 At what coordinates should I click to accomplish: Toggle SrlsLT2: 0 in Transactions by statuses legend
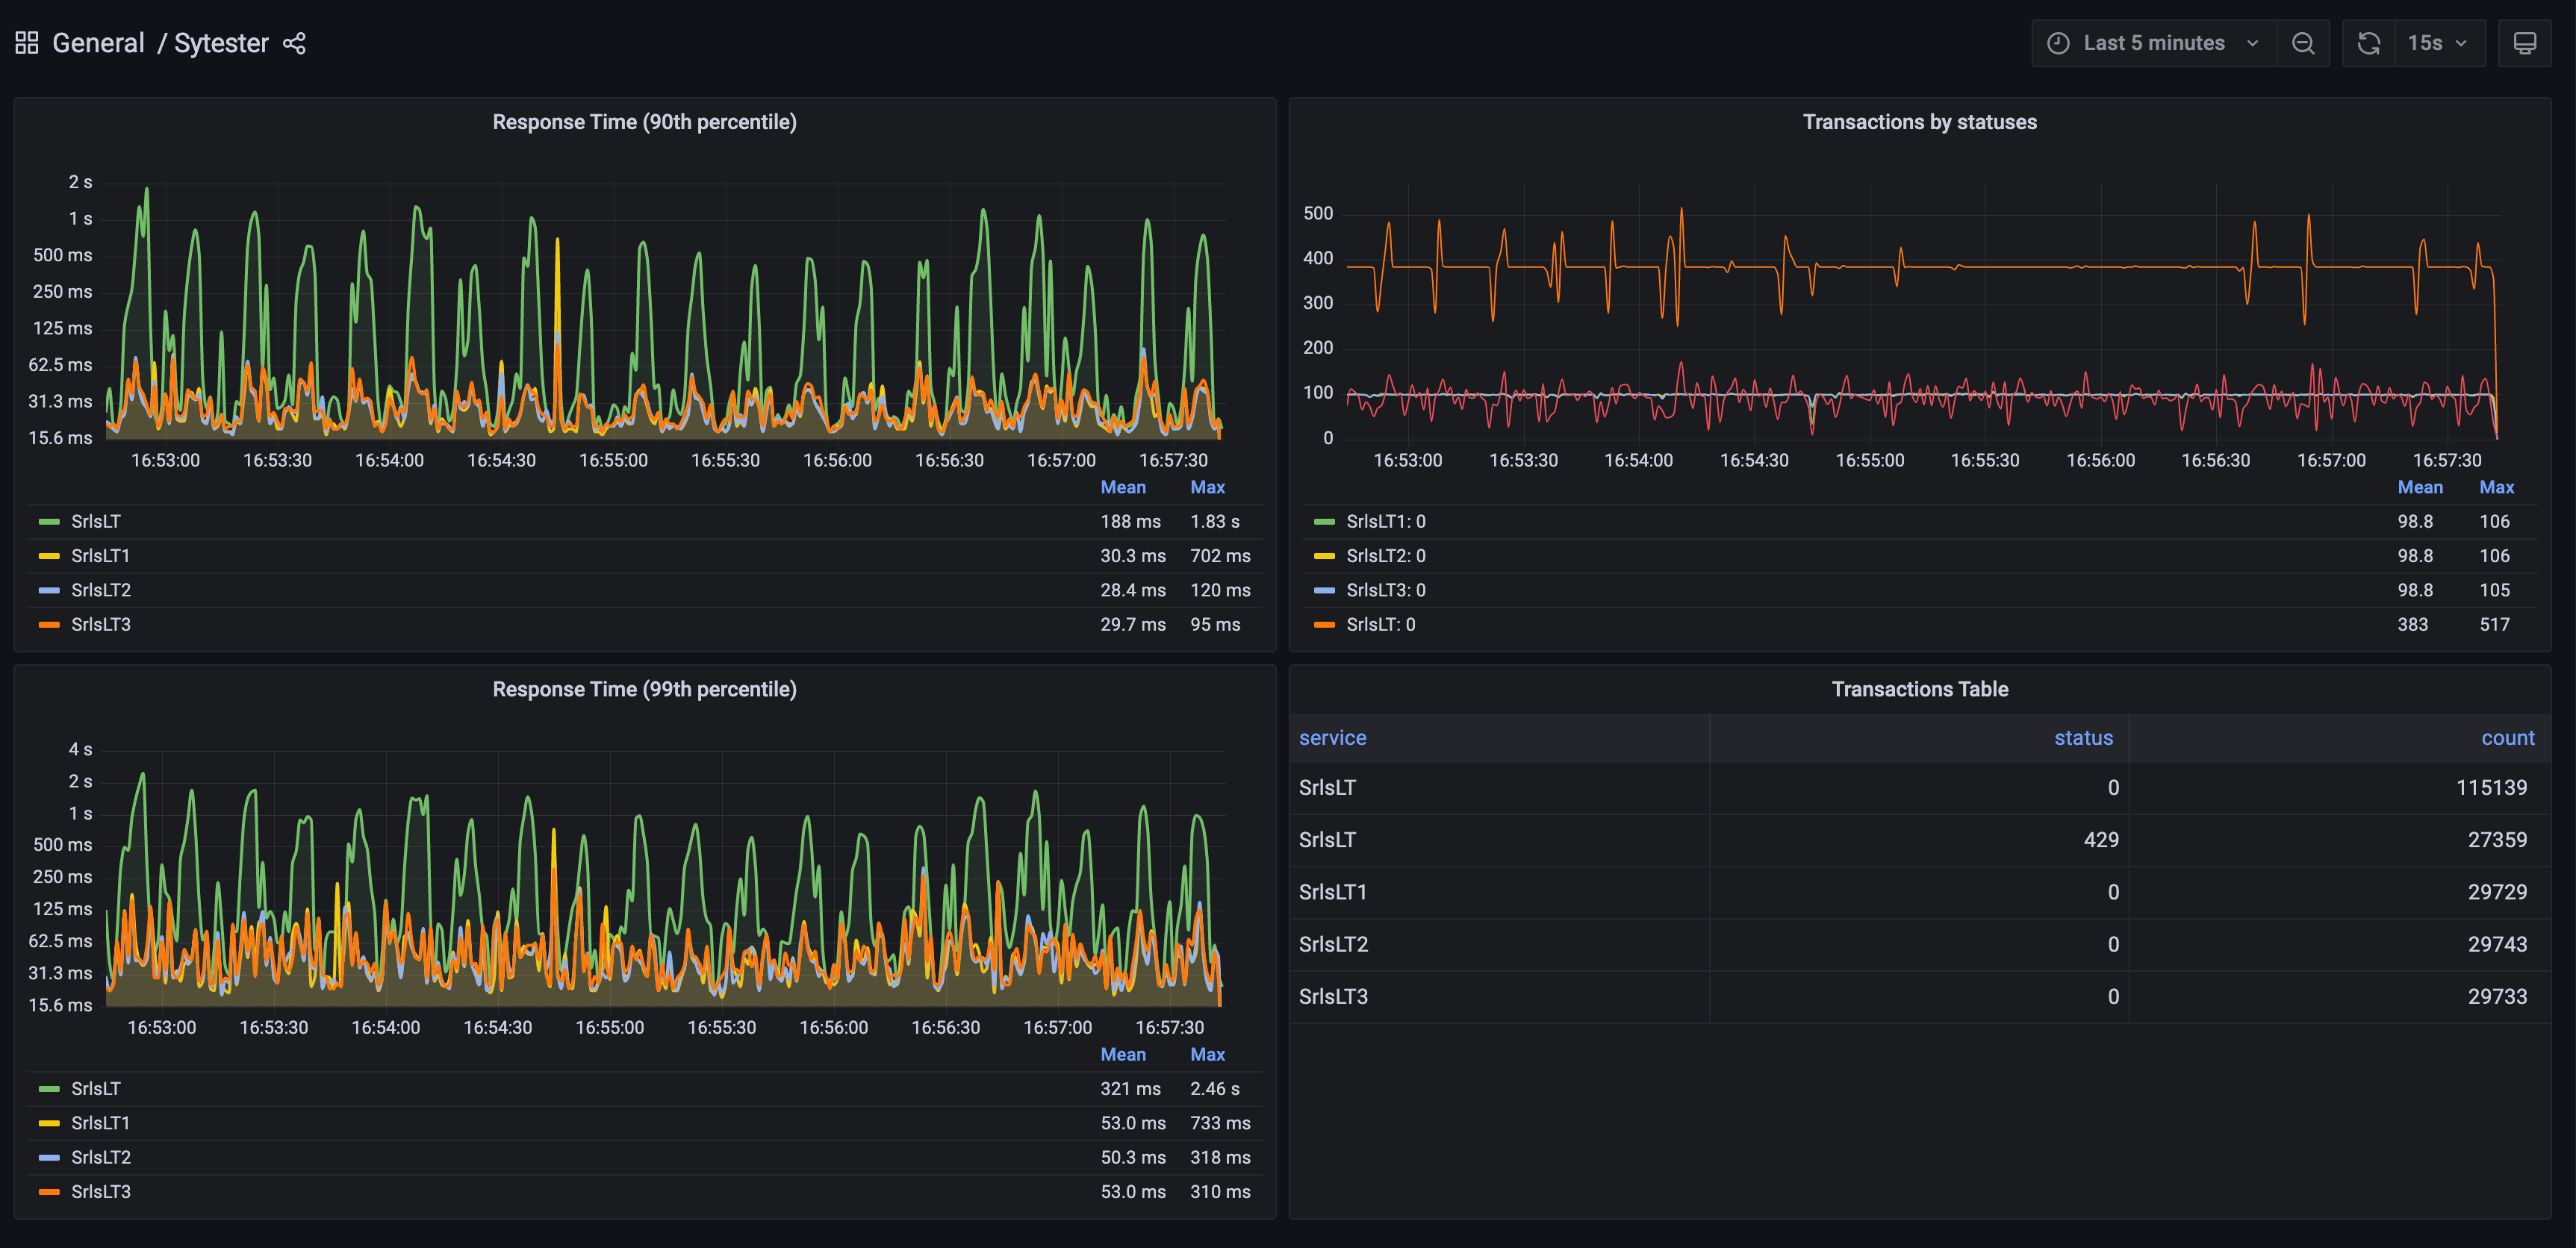(x=1384, y=555)
